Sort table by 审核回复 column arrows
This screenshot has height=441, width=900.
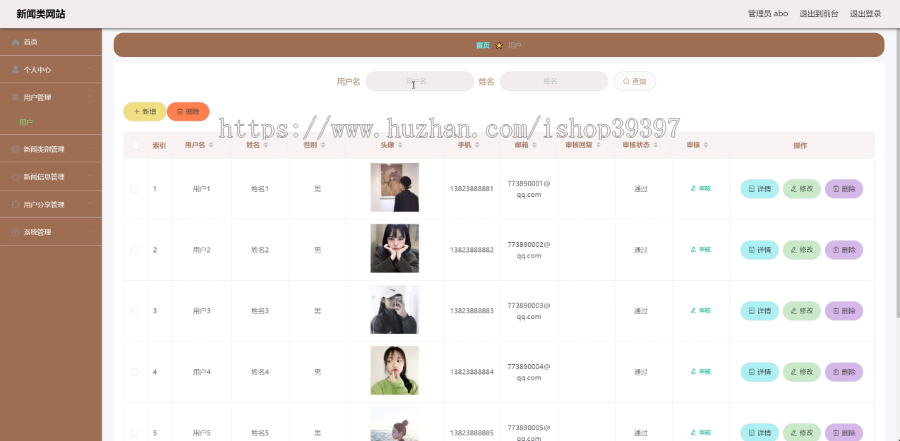(x=598, y=146)
